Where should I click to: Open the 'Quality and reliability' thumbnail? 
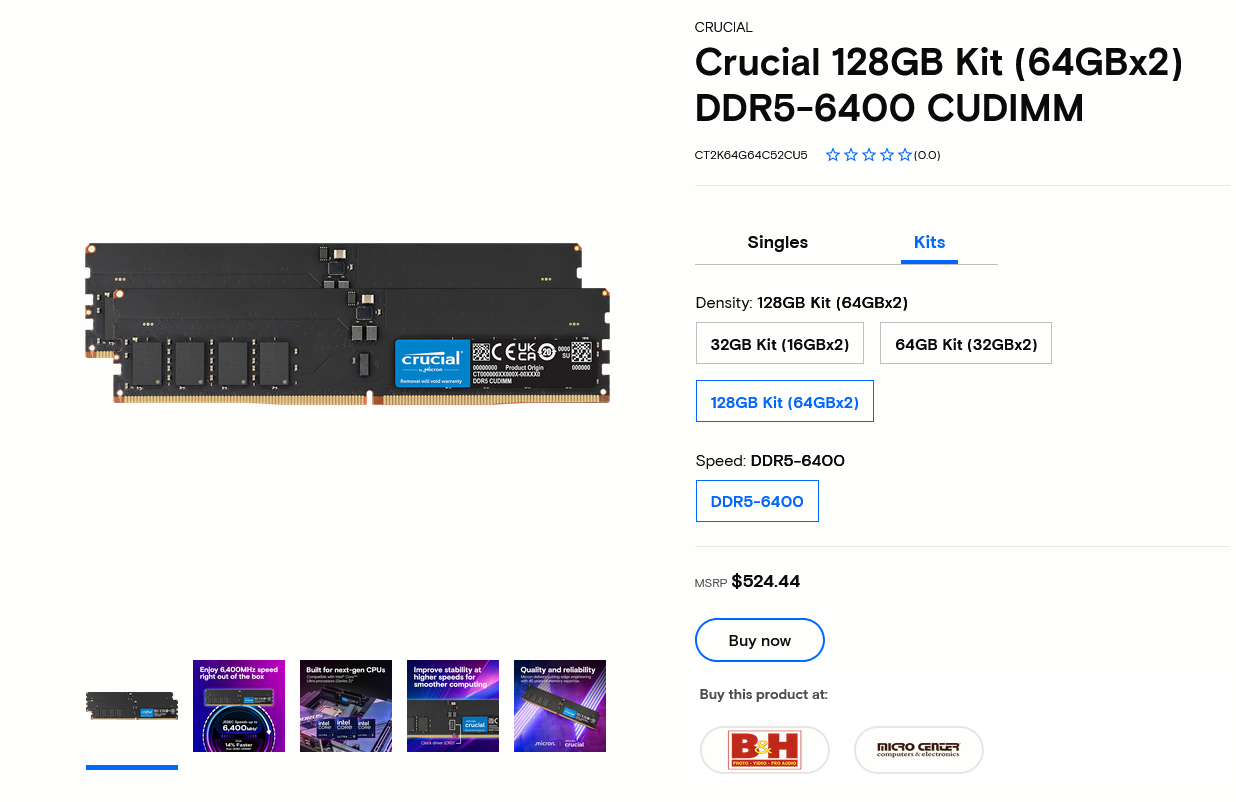pyautogui.click(x=560, y=706)
